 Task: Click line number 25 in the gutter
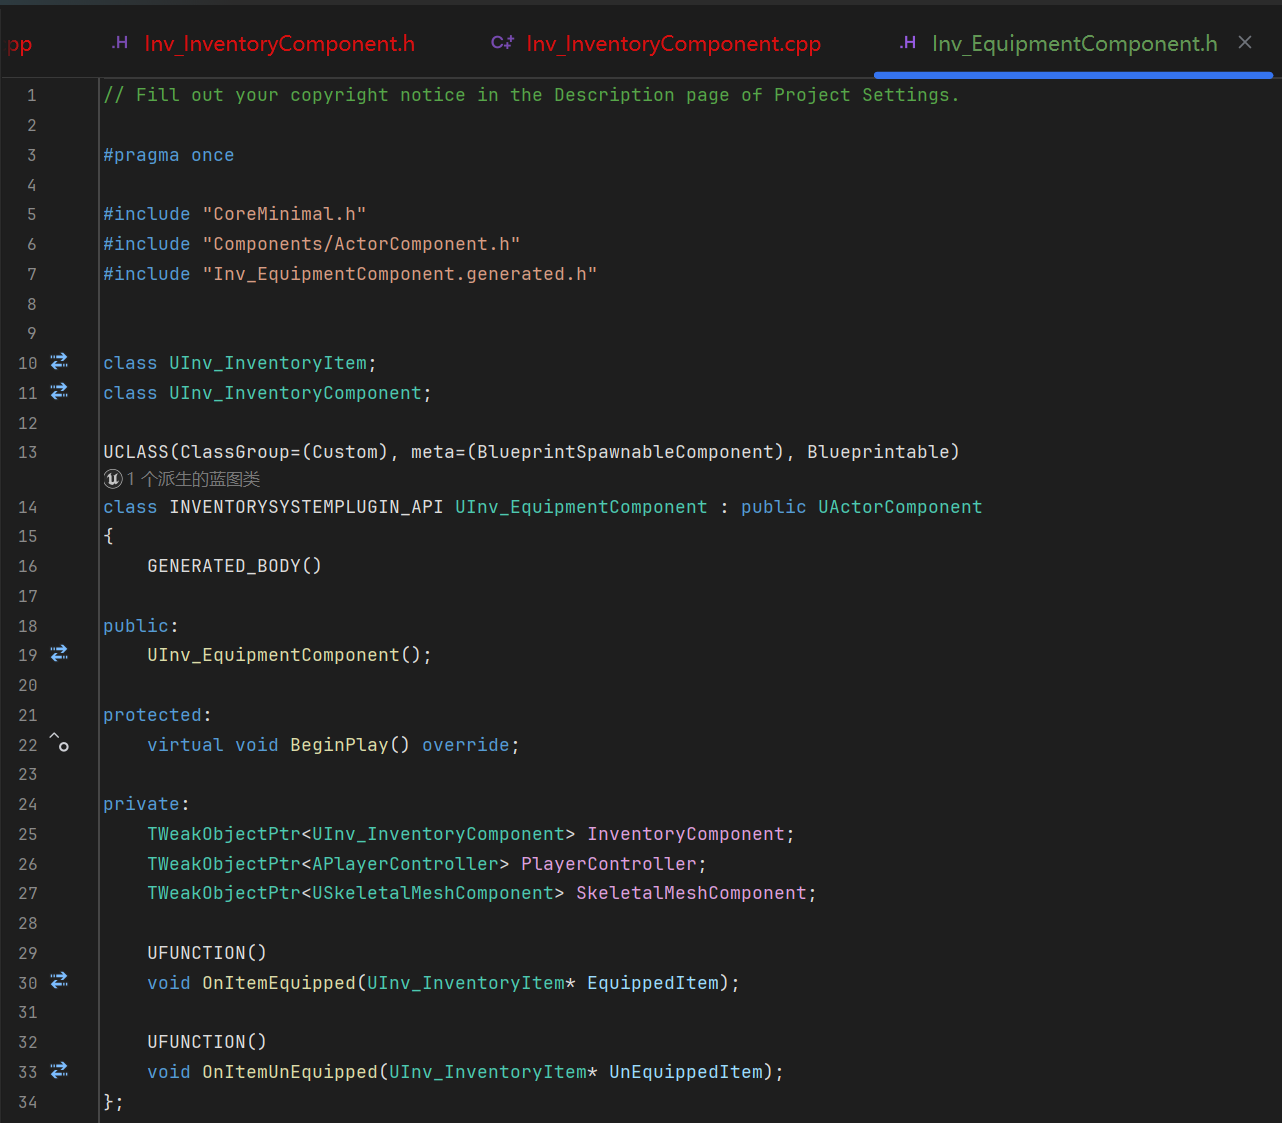(x=27, y=834)
